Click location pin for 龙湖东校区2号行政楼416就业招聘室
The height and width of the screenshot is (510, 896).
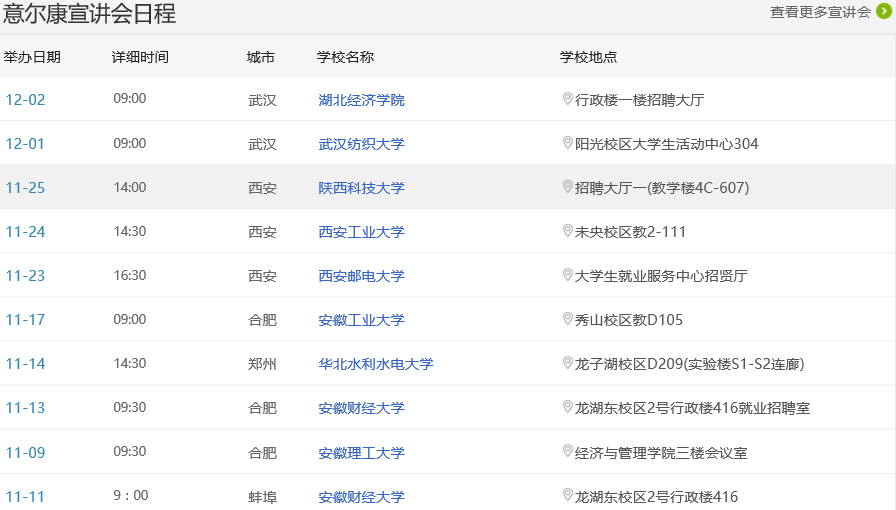click(x=567, y=407)
